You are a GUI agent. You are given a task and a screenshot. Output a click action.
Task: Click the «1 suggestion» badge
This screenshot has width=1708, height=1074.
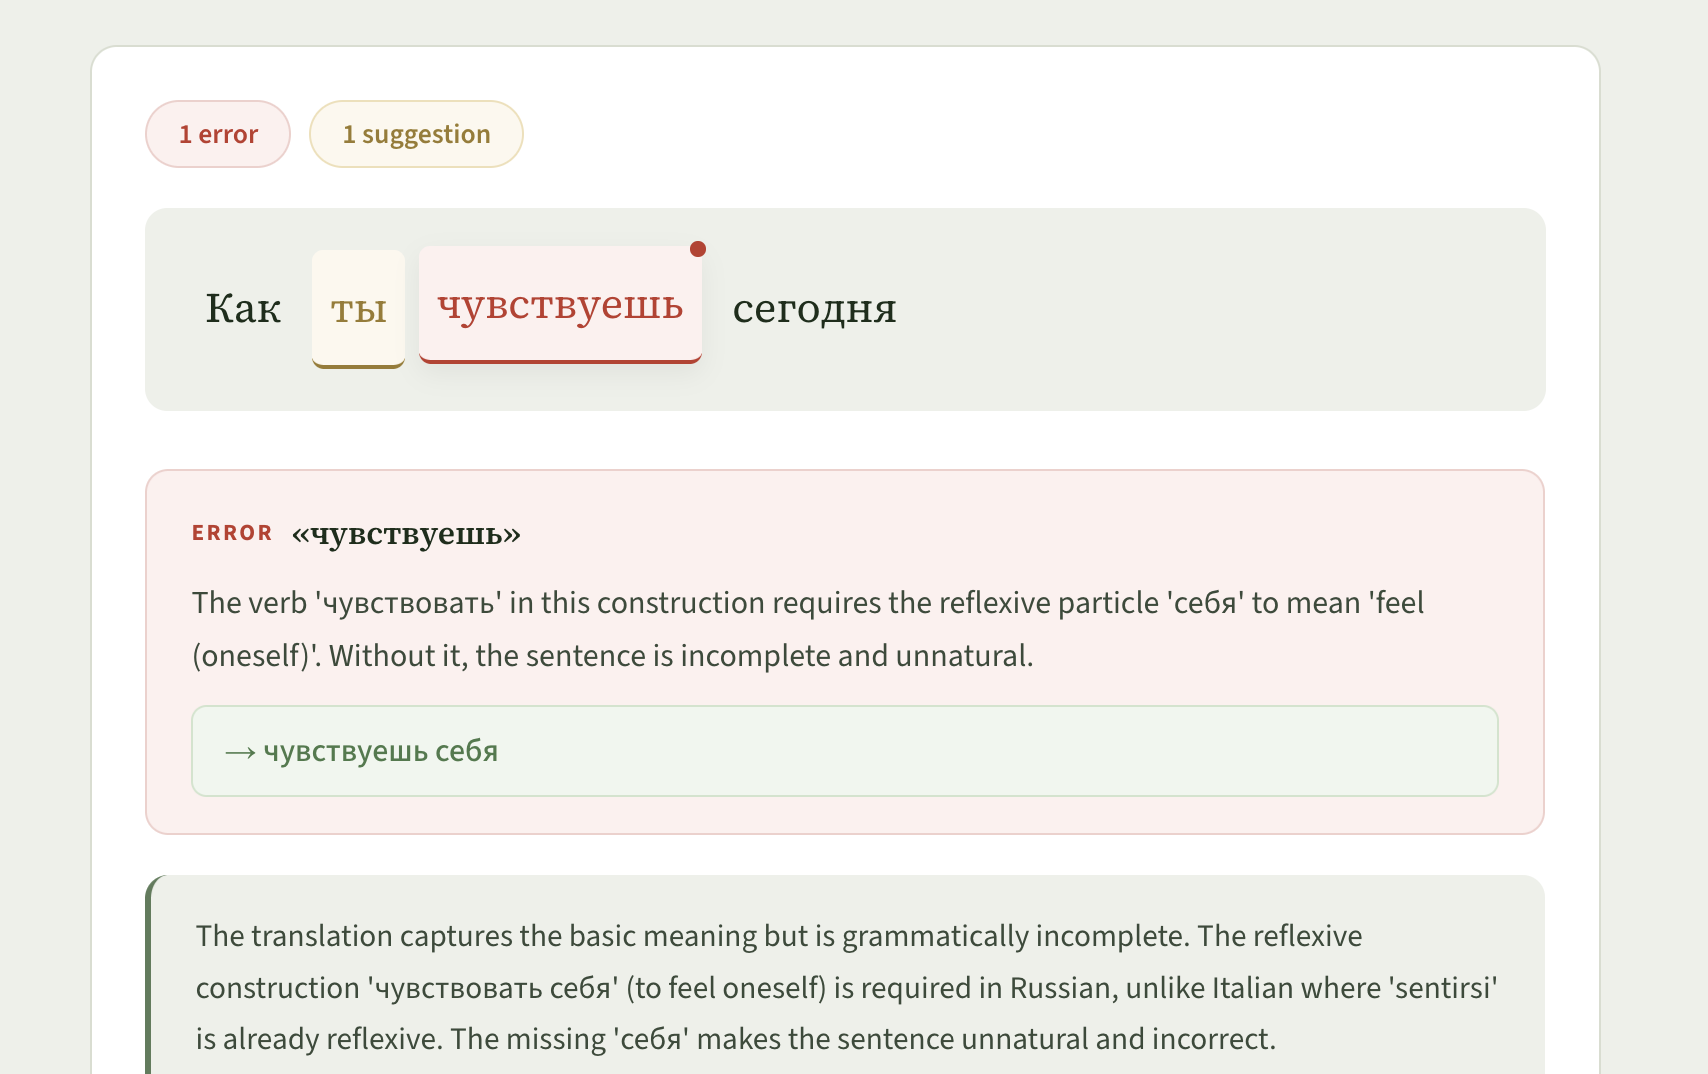point(416,133)
